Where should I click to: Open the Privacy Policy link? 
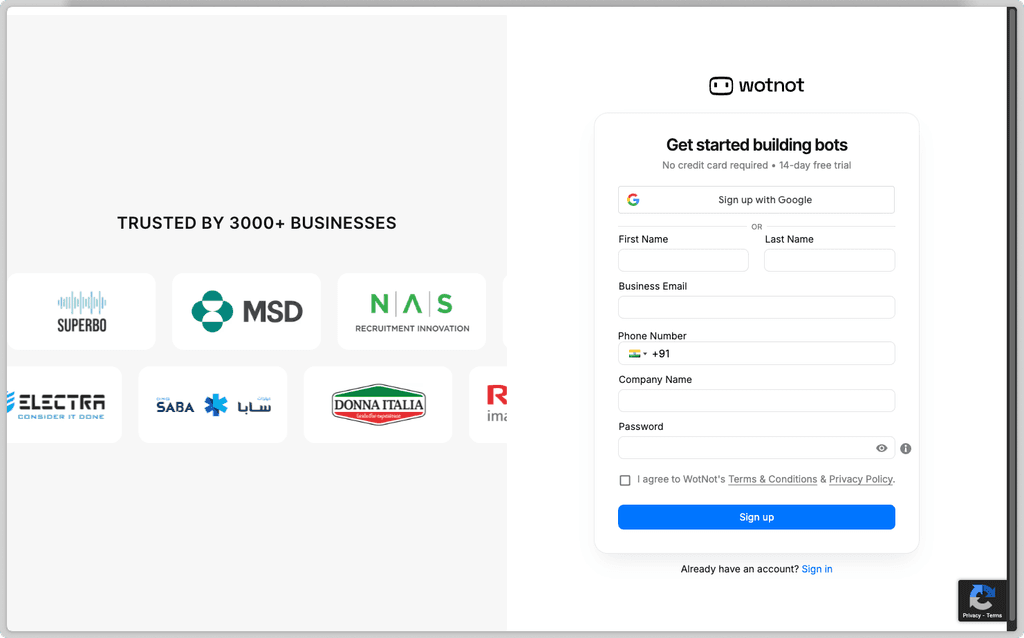(860, 479)
